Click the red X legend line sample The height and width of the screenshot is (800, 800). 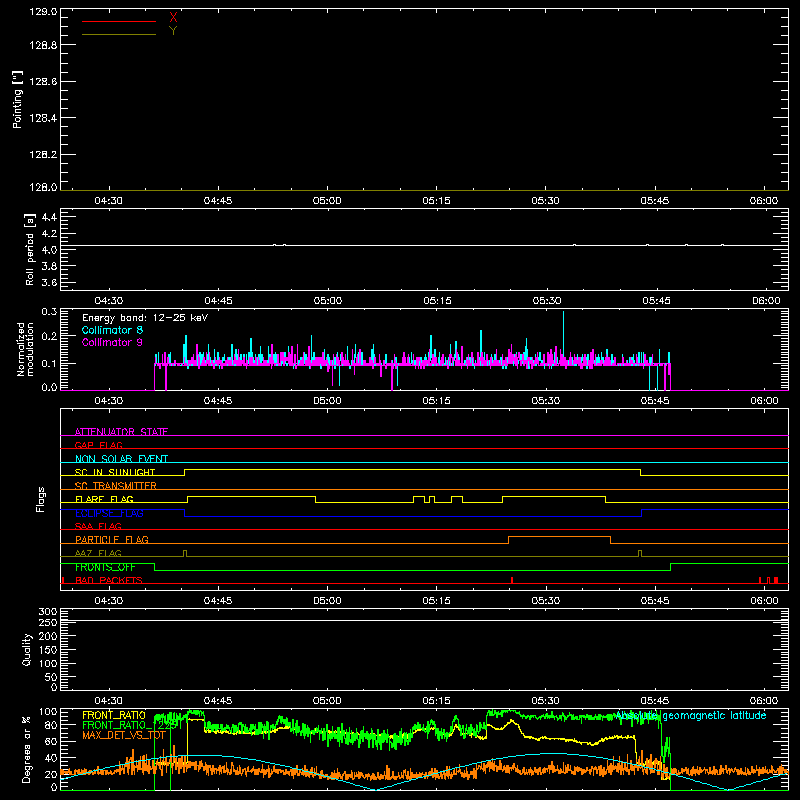pyautogui.click(x=119, y=21)
